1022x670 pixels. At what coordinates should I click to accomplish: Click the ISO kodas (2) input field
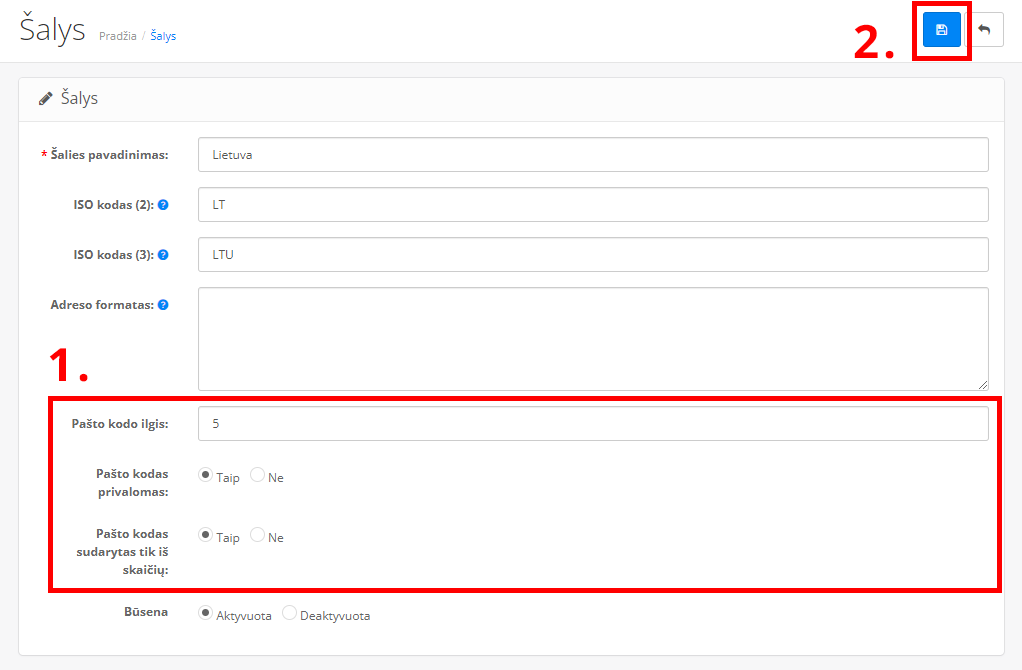(593, 204)
